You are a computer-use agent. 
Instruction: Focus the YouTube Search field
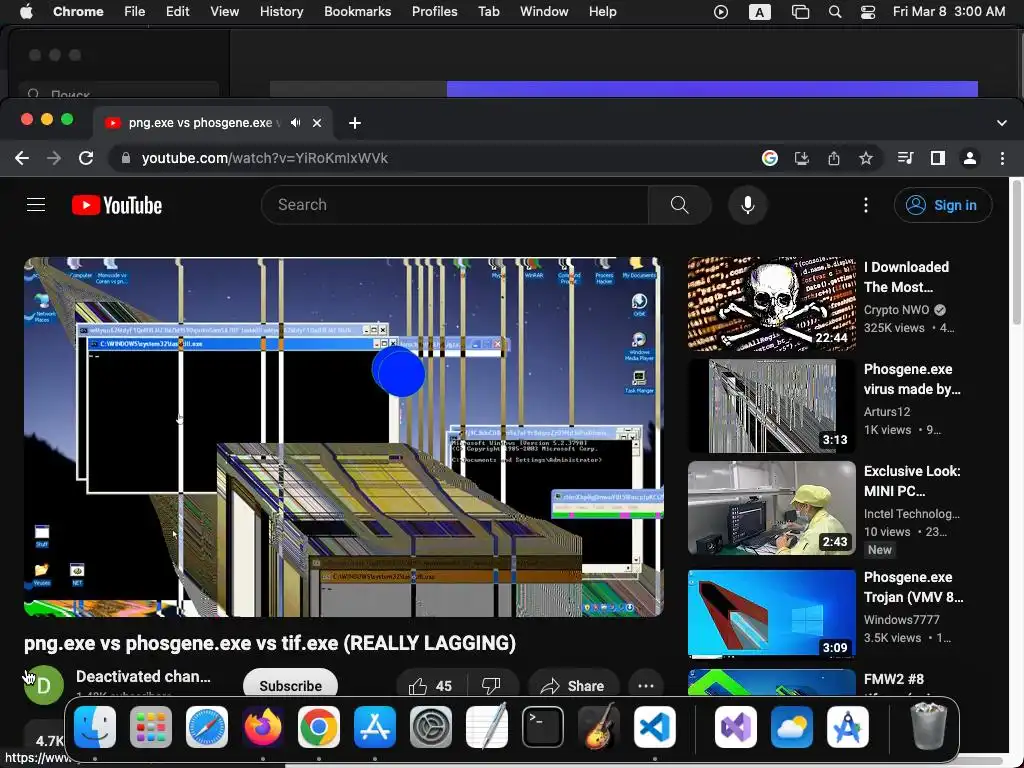pos(455,205)
